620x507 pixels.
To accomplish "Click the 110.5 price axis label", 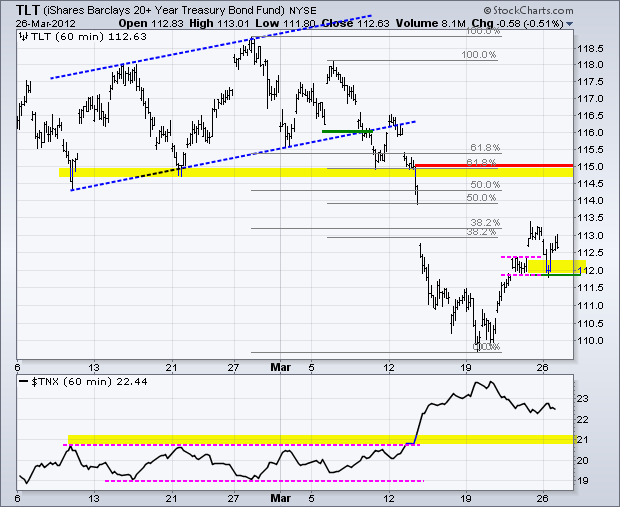I will click(x=590, y=323).
